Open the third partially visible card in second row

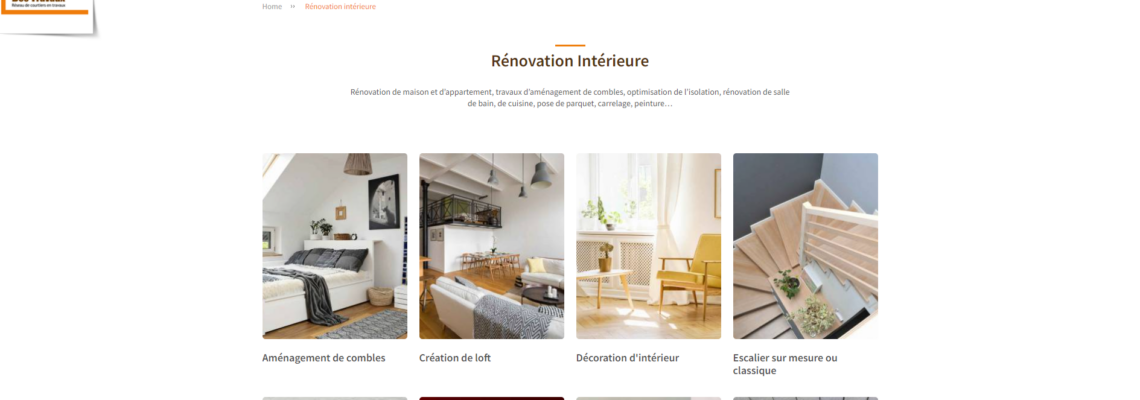649,398
